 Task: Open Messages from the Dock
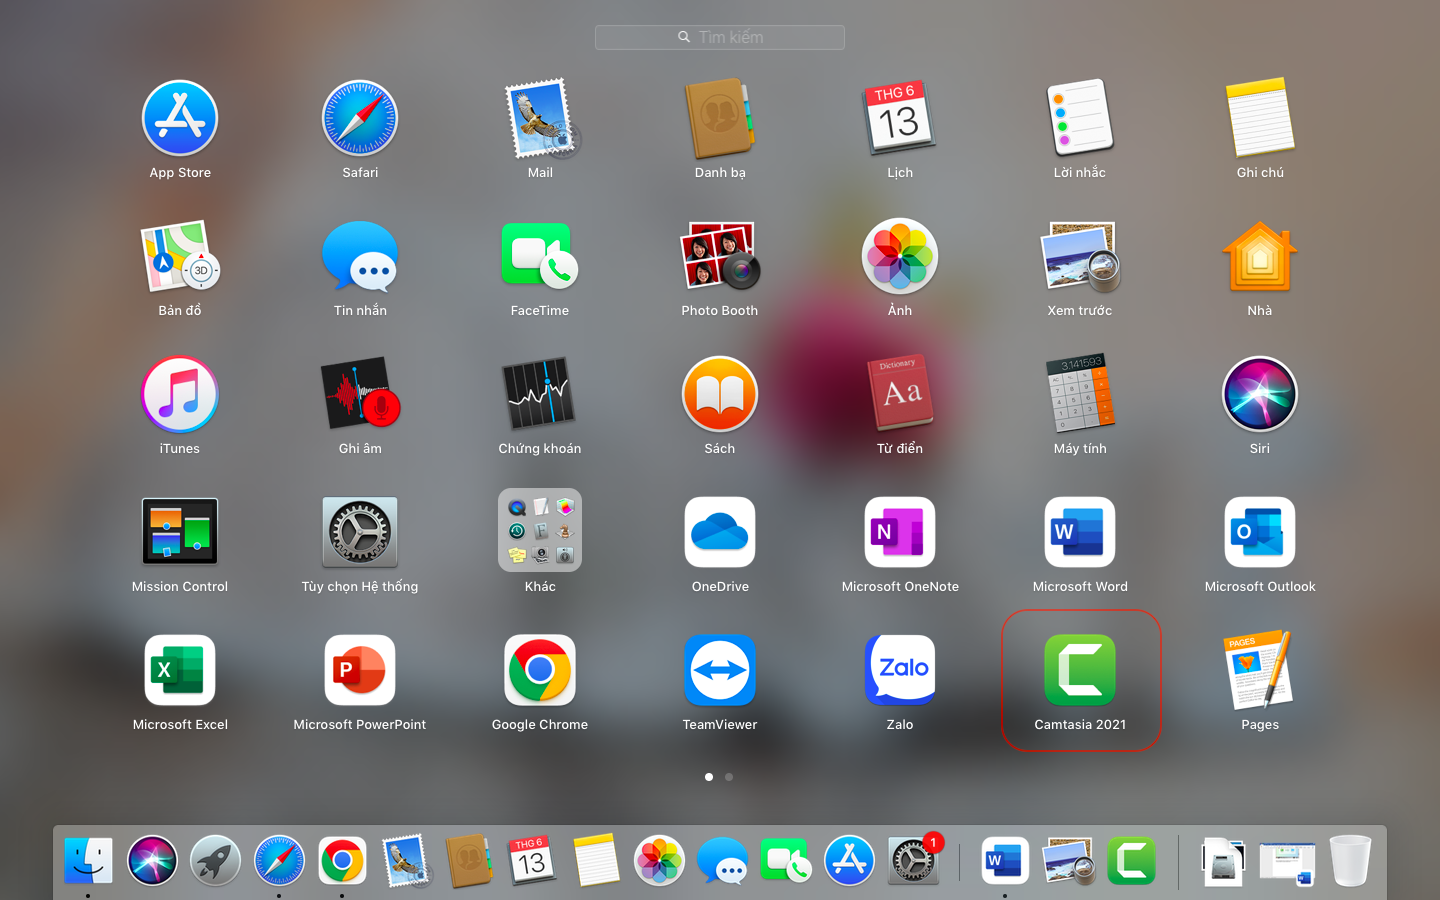(722, 861)
